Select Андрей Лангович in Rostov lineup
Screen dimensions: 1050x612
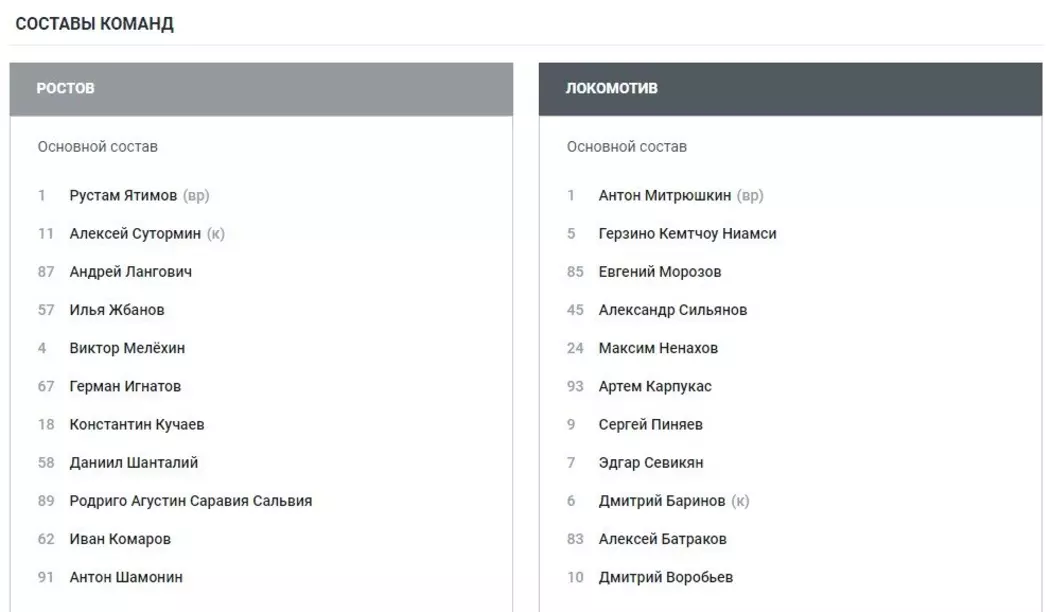[130, 272]
